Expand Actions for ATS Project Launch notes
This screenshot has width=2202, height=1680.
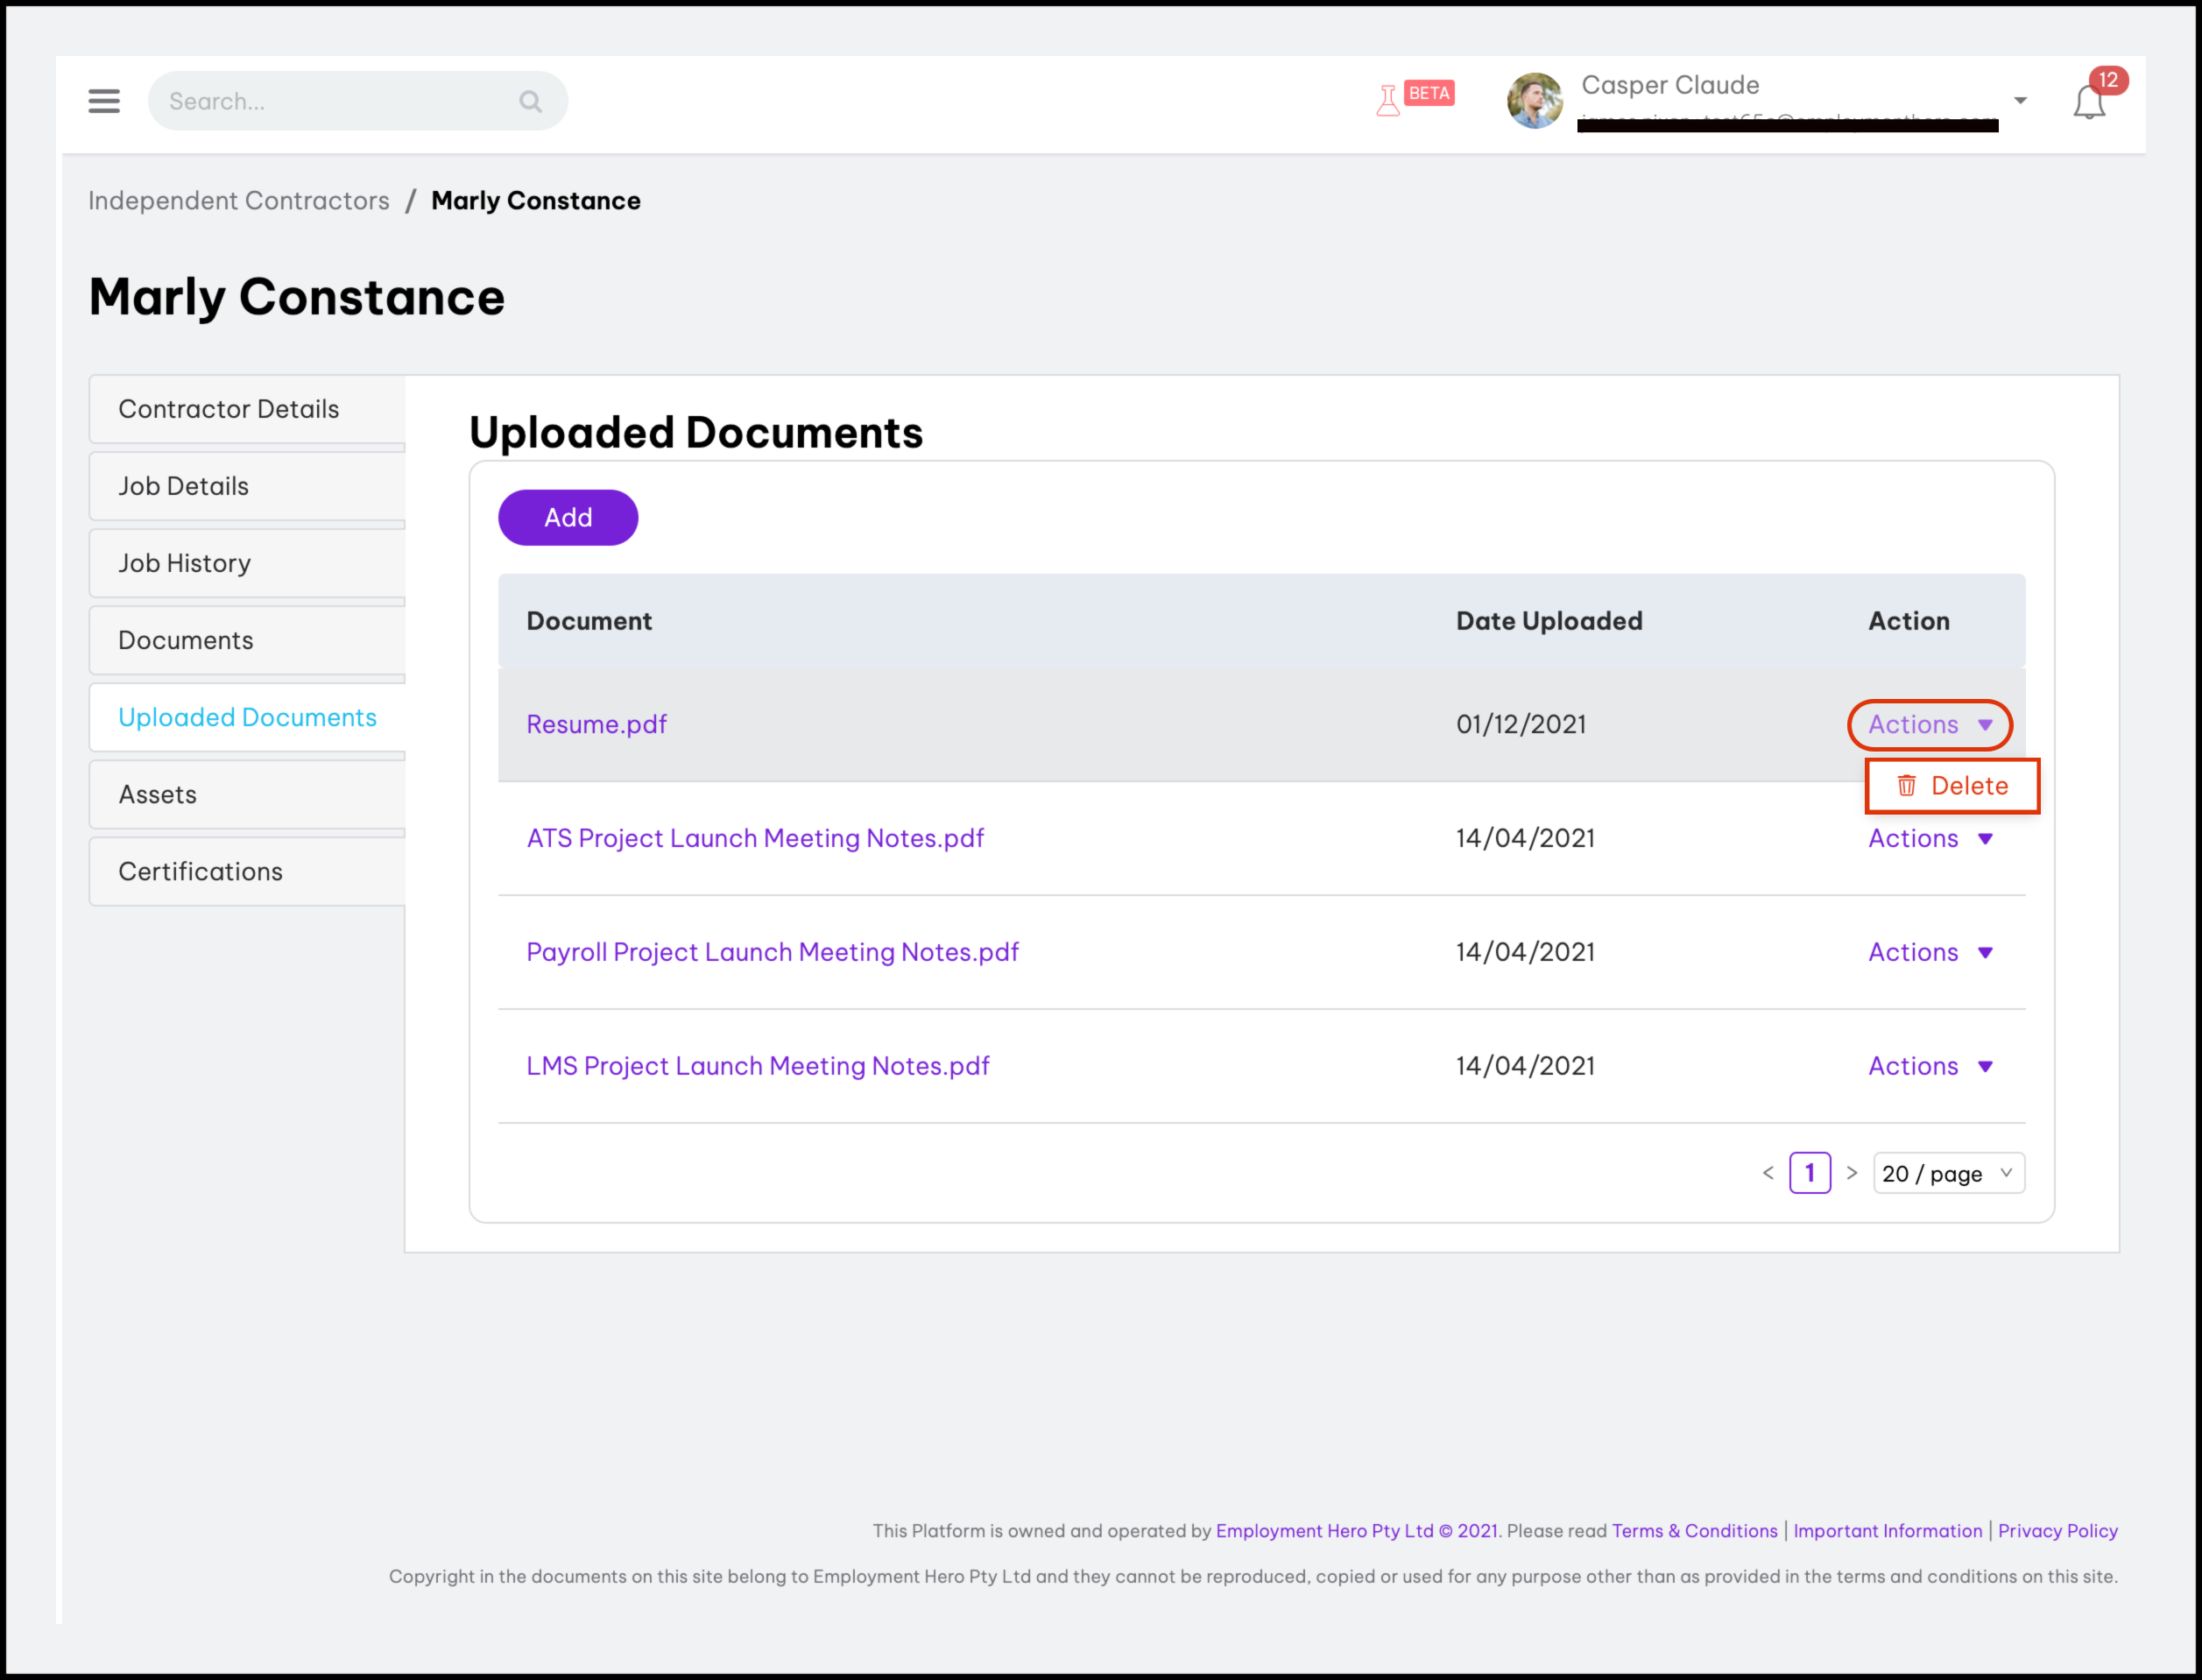[1929, 838]
